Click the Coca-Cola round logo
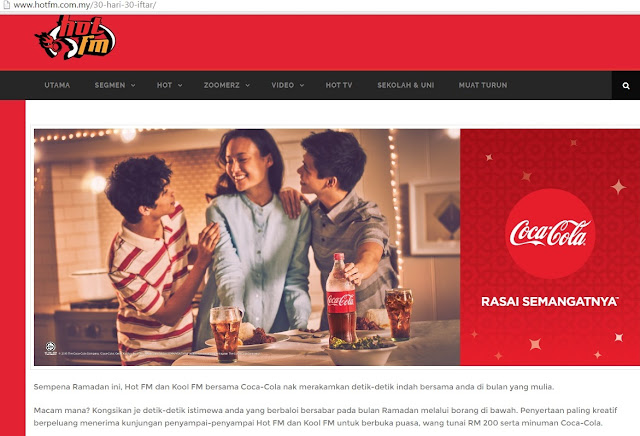The width and height of the screenshot is (640, 436). 550,234
